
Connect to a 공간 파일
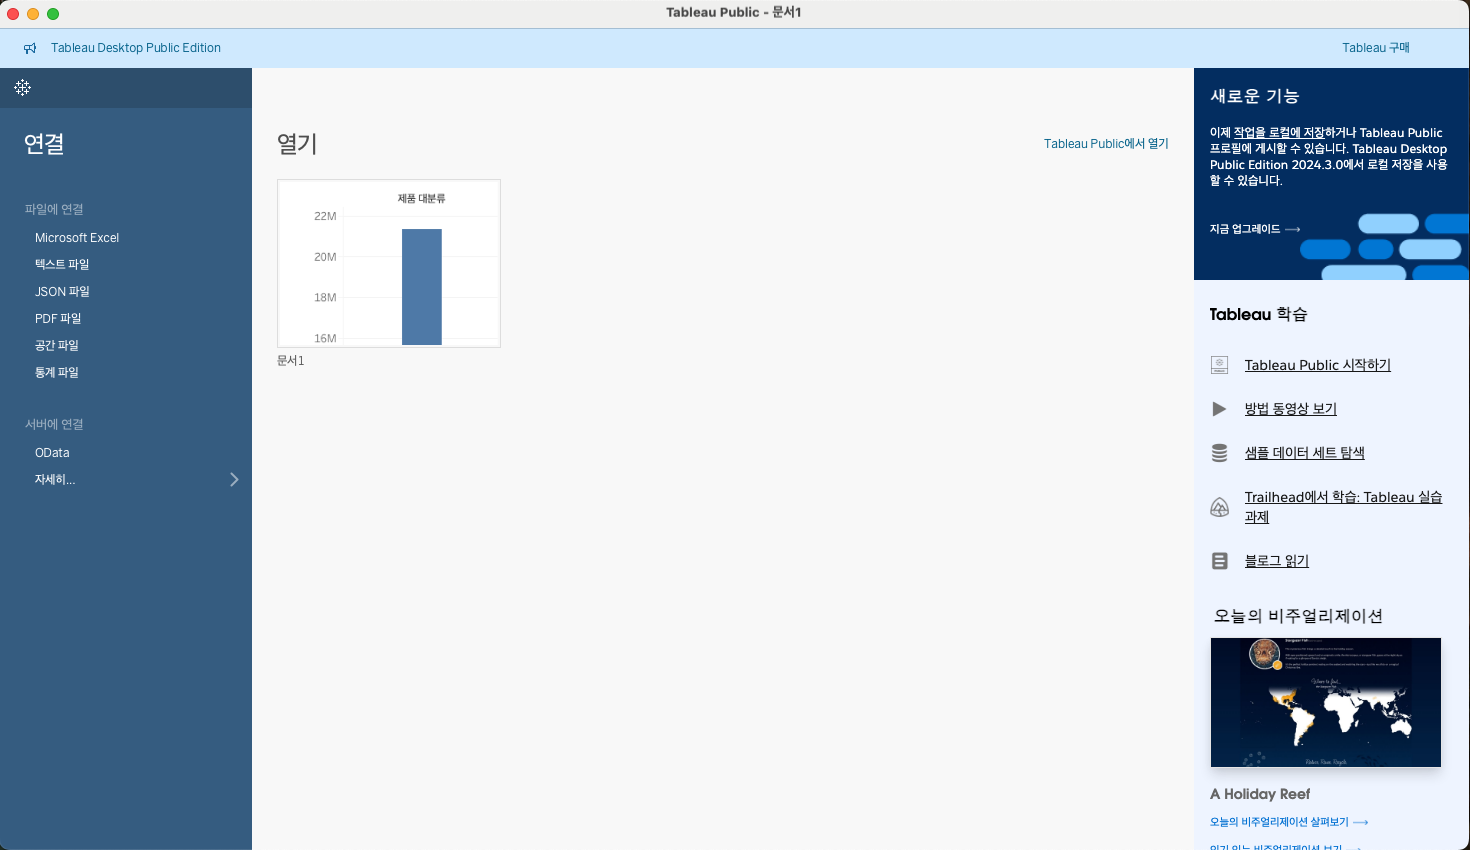(x=57, y=346)
